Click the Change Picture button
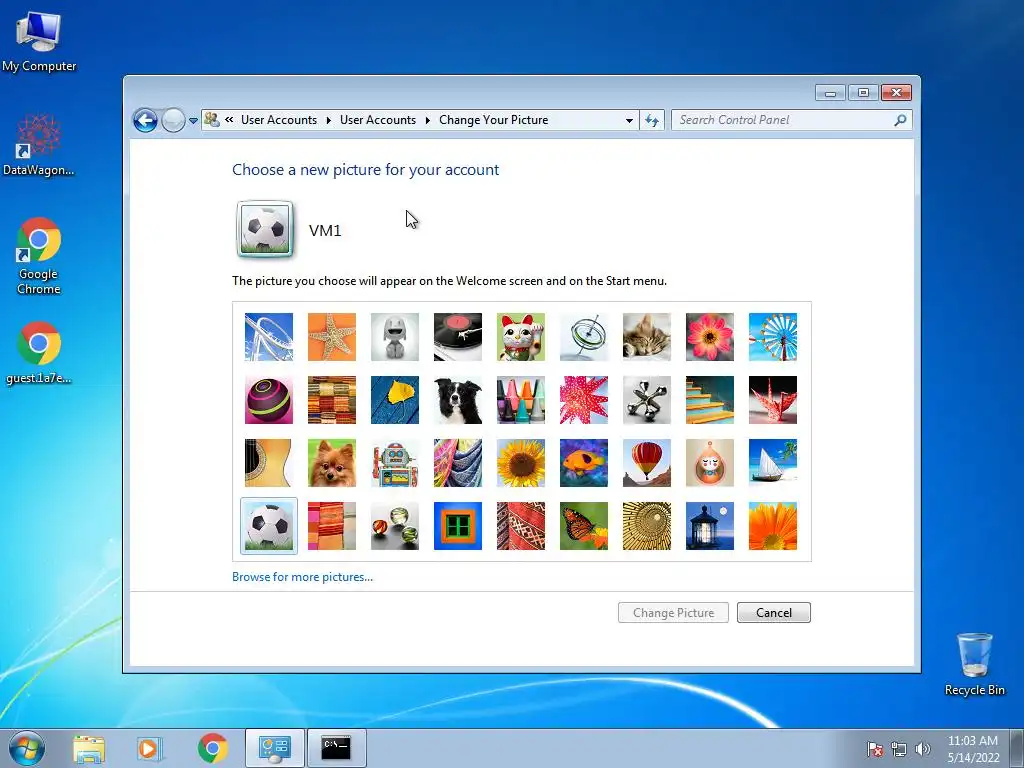 [673, 613]
